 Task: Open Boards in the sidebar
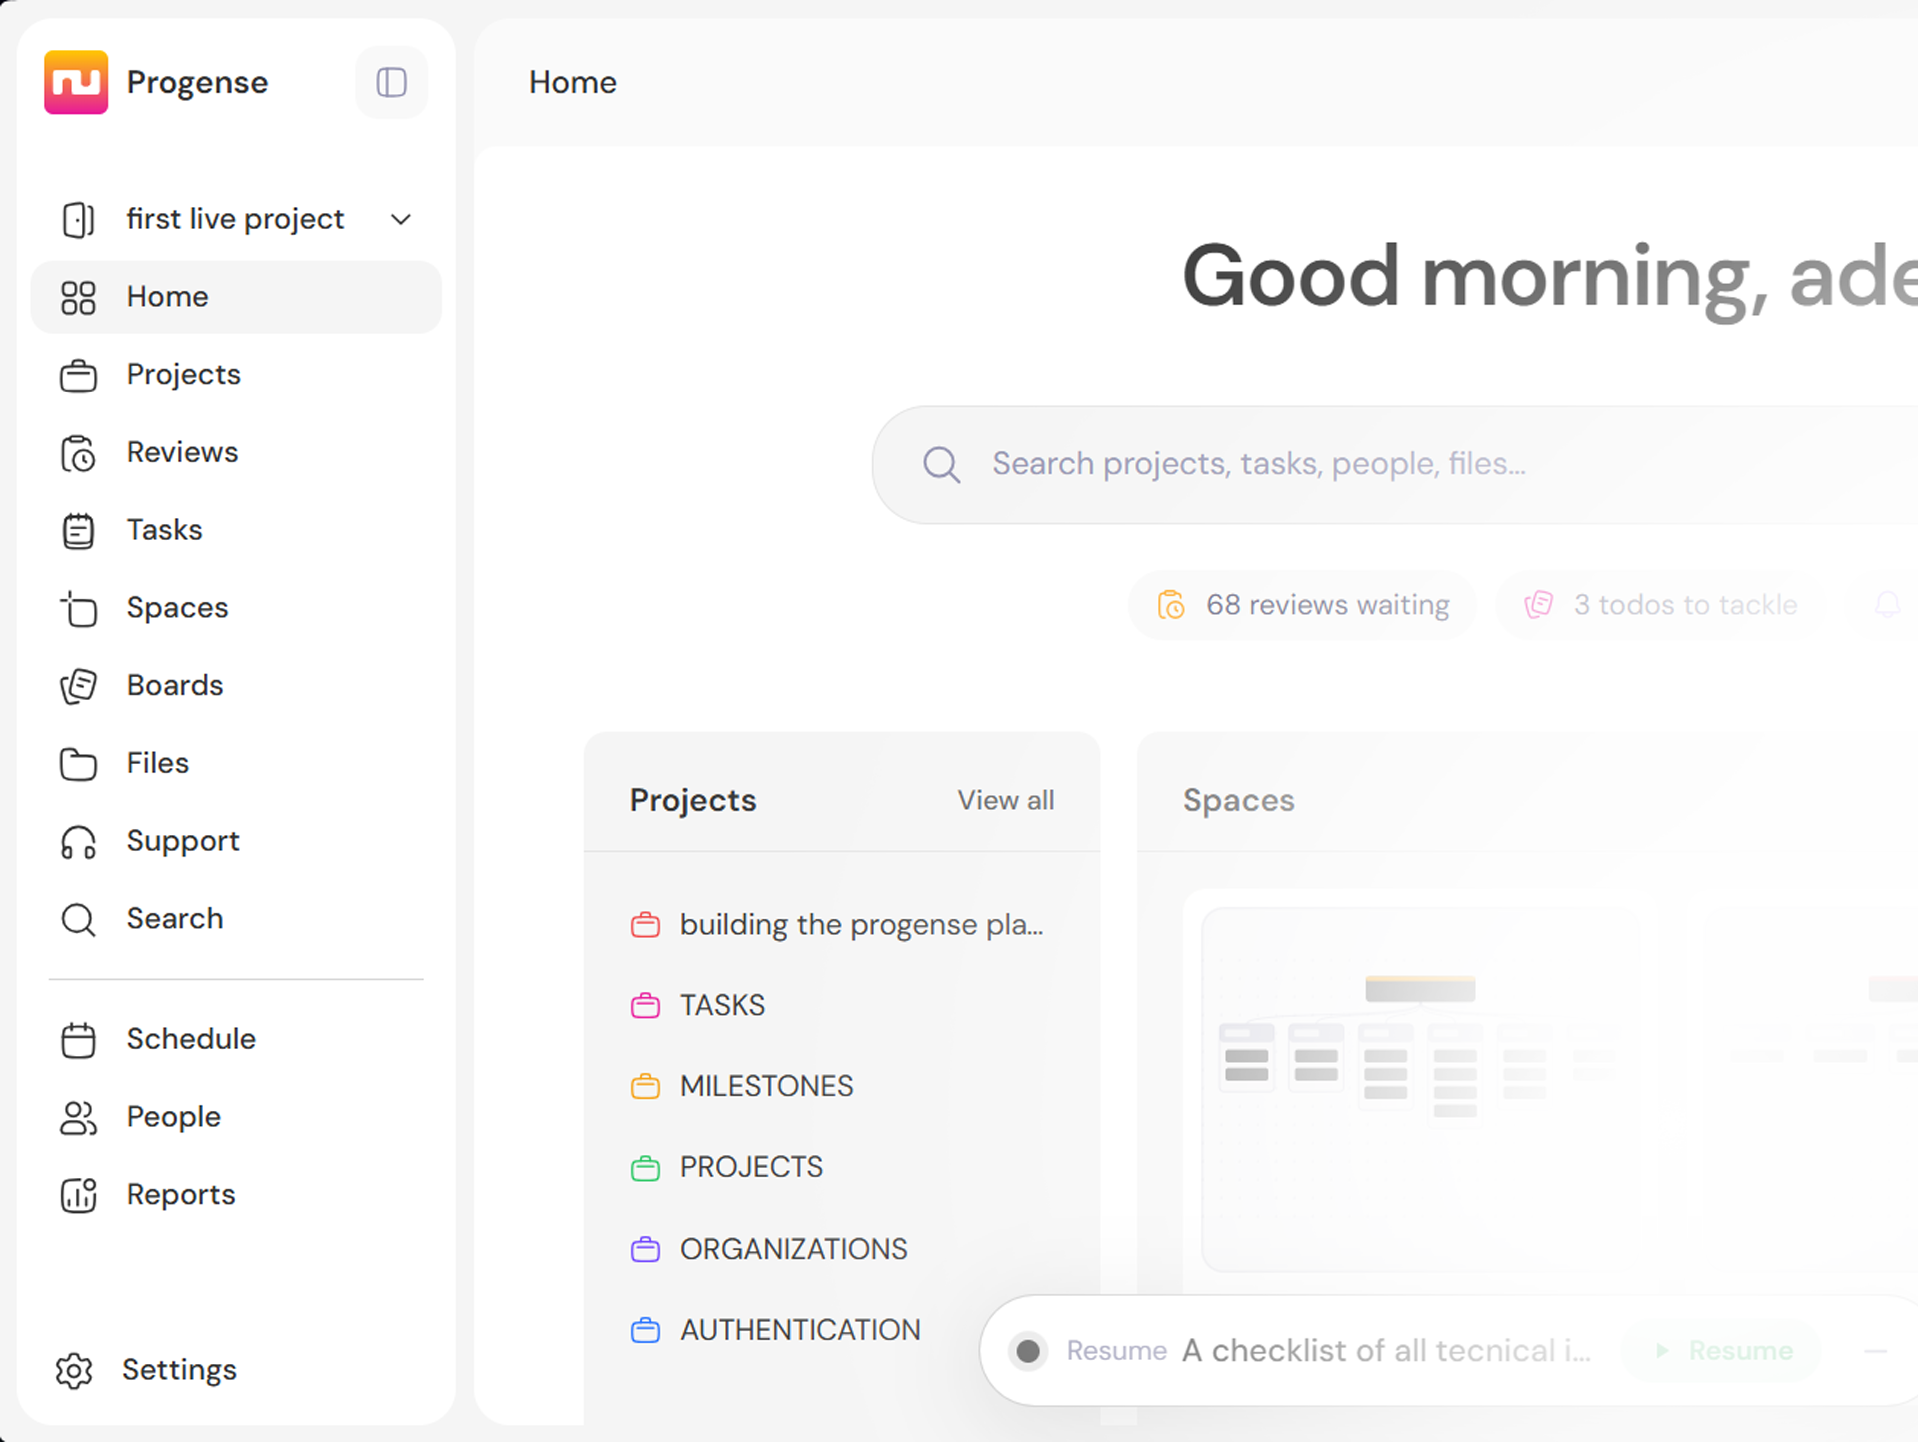pos(236,685)
